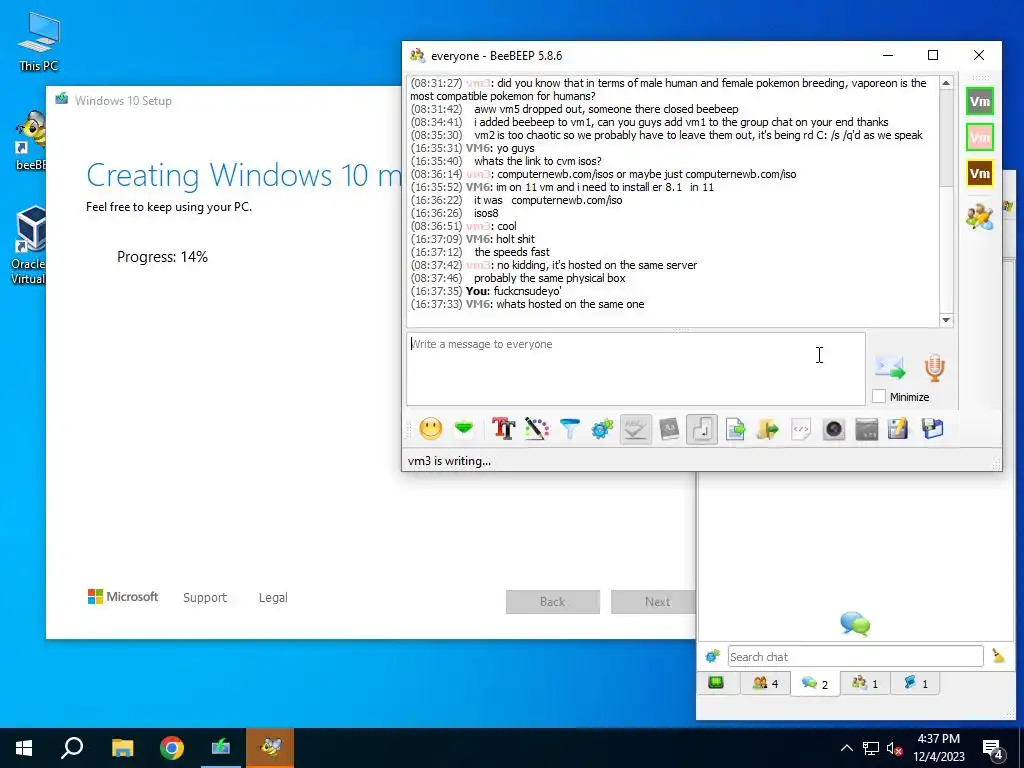Screen dimensions: 1024x768
Task: Switch to the groups tab showing 1
Action: [x=865, y=683]
